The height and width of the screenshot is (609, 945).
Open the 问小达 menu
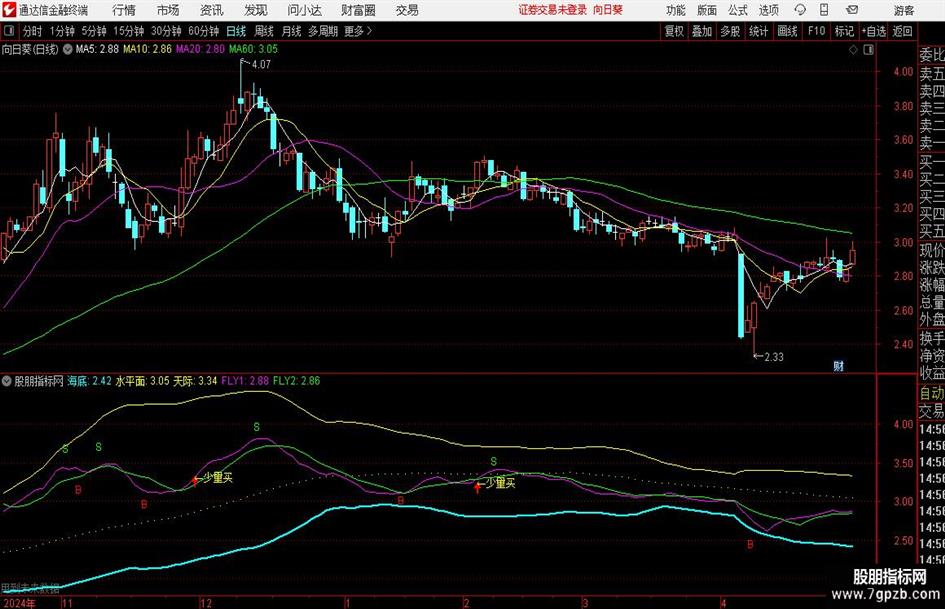(304, 10)
